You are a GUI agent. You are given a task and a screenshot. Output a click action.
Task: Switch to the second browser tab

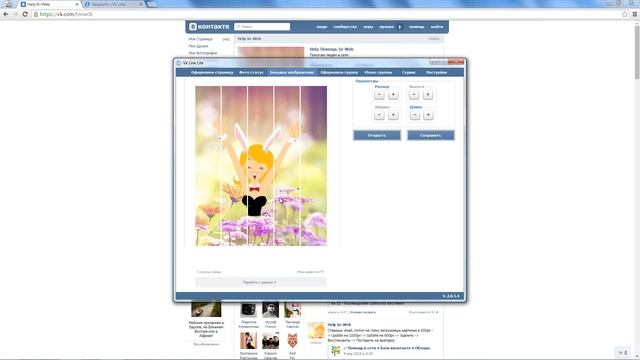[x=114, y=4]
